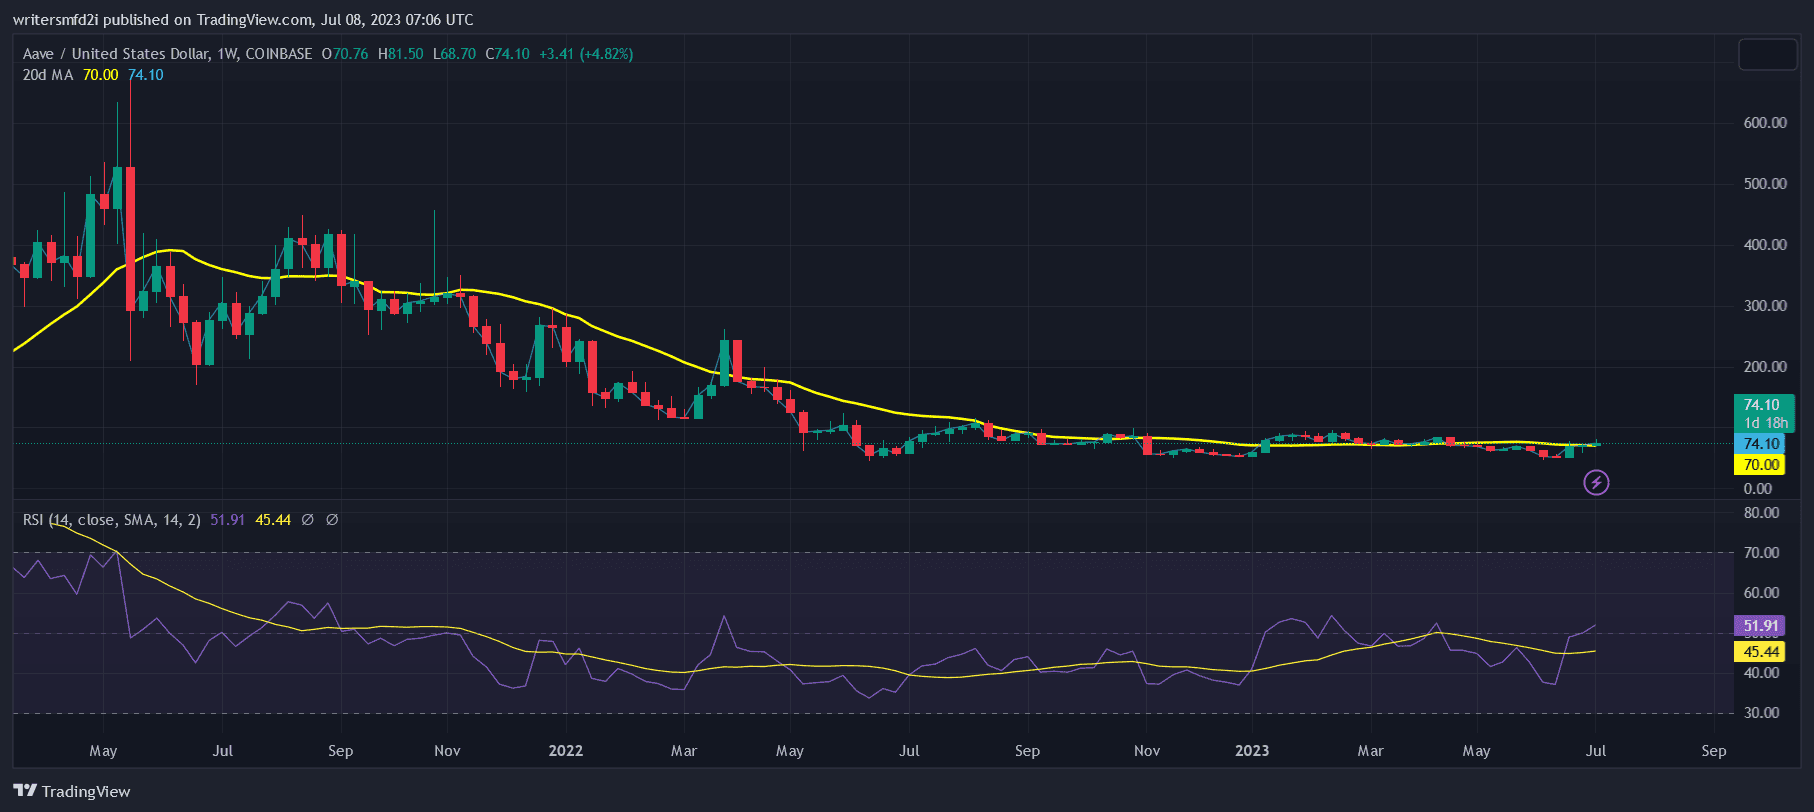Click the purple lightning bolt event icon

coord(1596,483)
